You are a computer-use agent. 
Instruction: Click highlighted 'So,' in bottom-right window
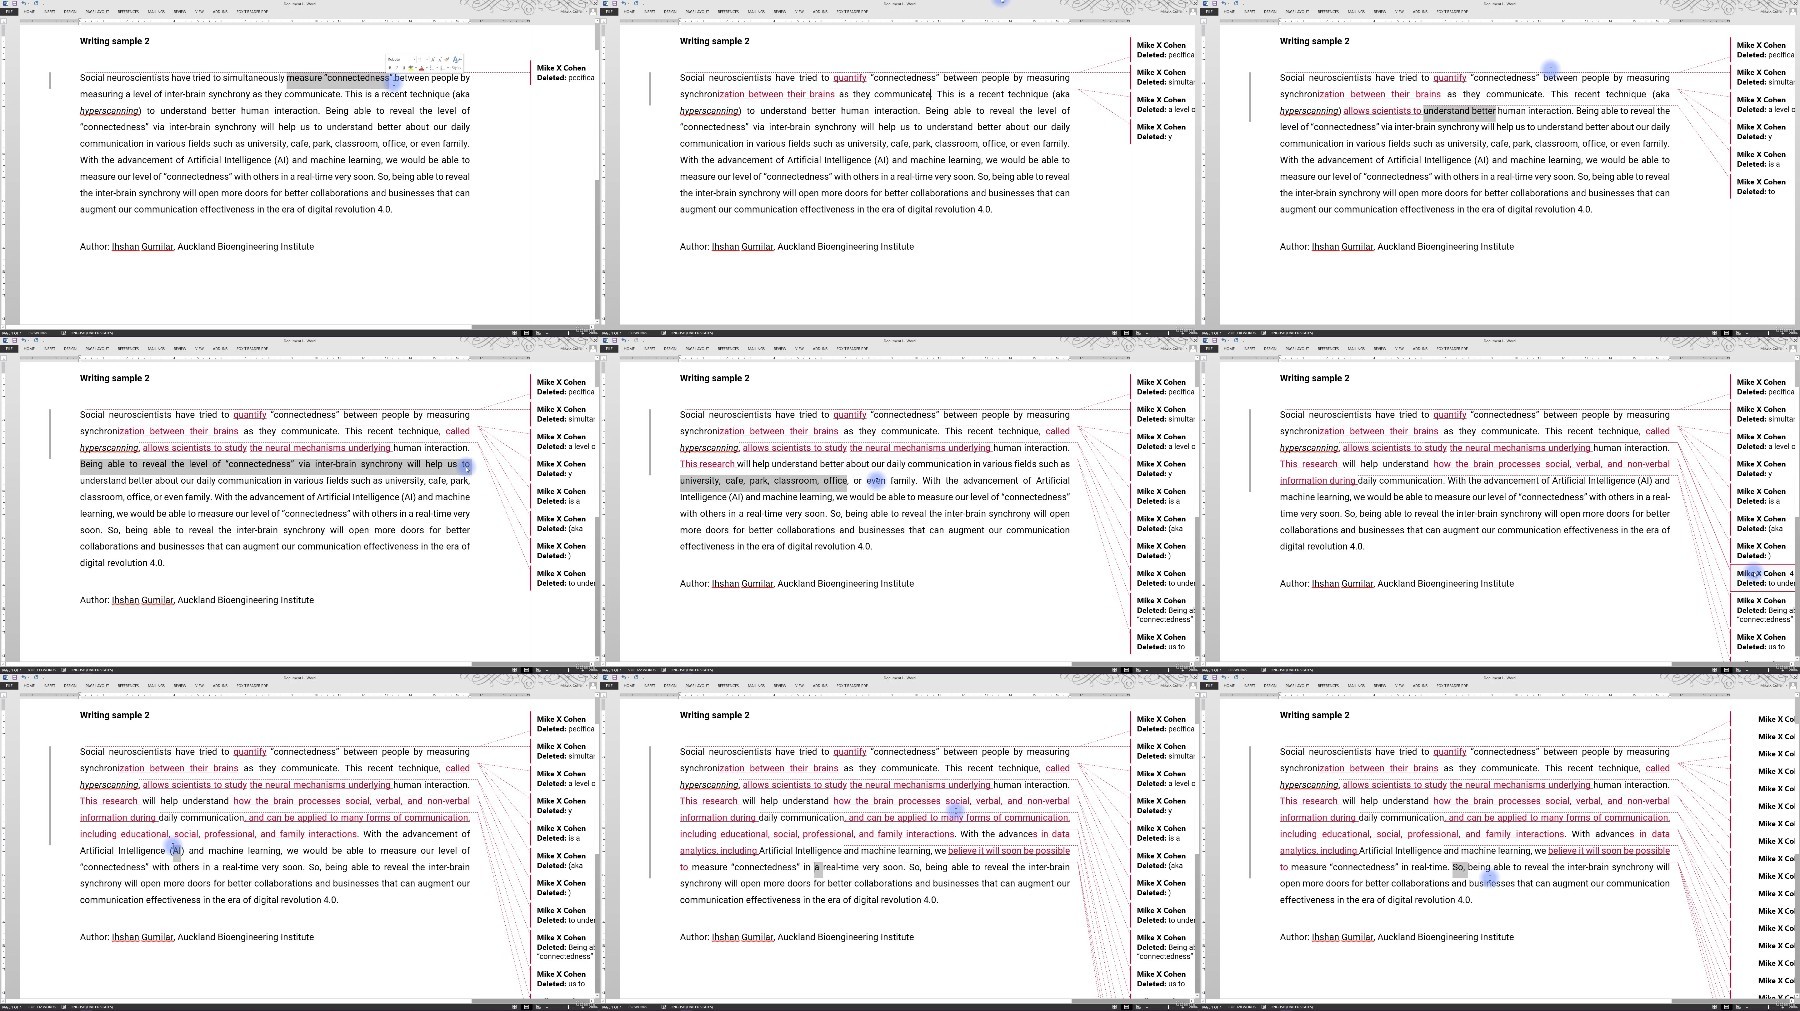click(1459, 867)
